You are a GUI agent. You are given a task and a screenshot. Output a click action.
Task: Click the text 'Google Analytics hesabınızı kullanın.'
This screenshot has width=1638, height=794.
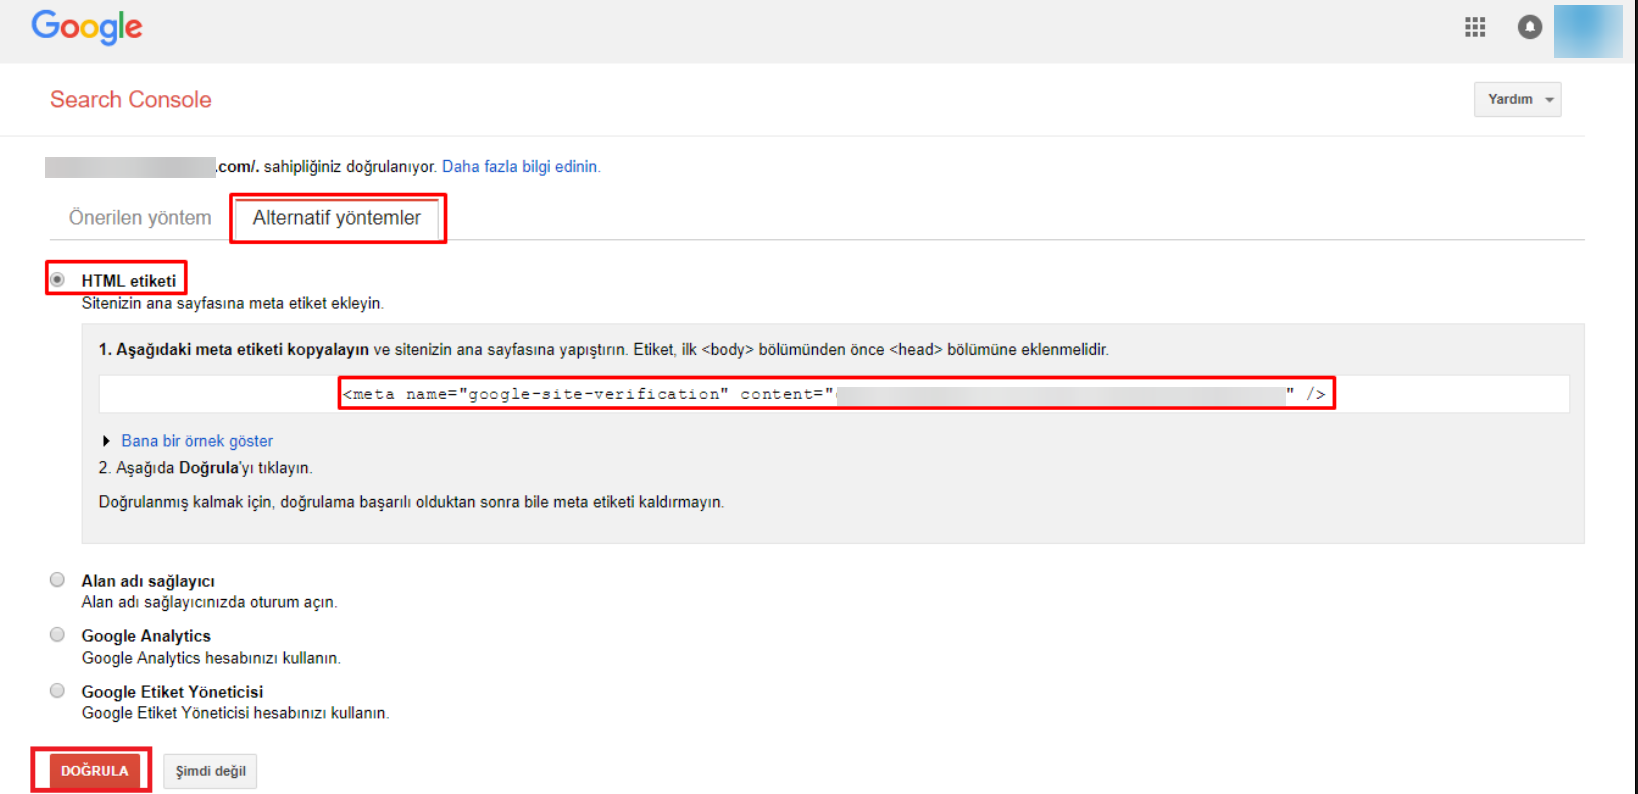coord(211,658)
